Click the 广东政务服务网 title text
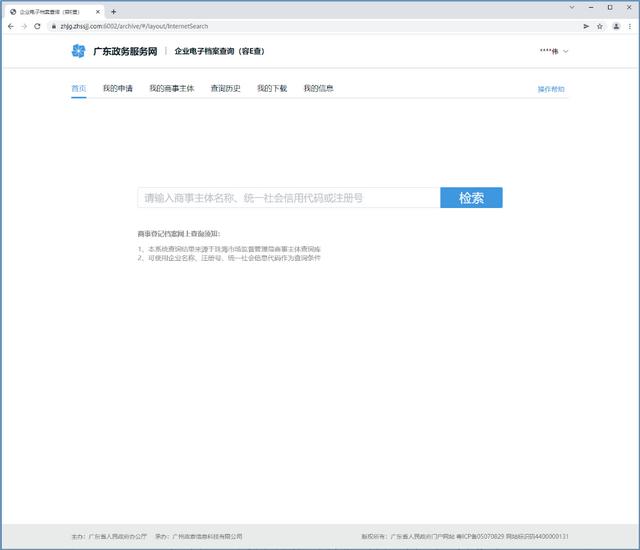The height and width of the screenshot is (550, 640). pos(125,51)
